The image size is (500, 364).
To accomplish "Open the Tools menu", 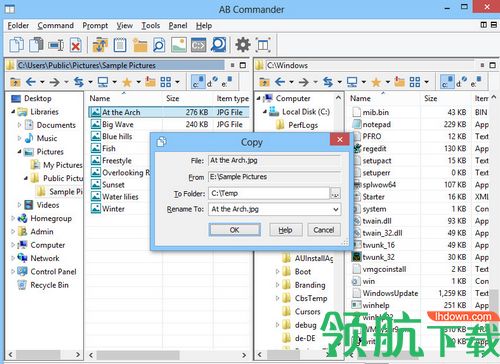I will tap(150, 25).
